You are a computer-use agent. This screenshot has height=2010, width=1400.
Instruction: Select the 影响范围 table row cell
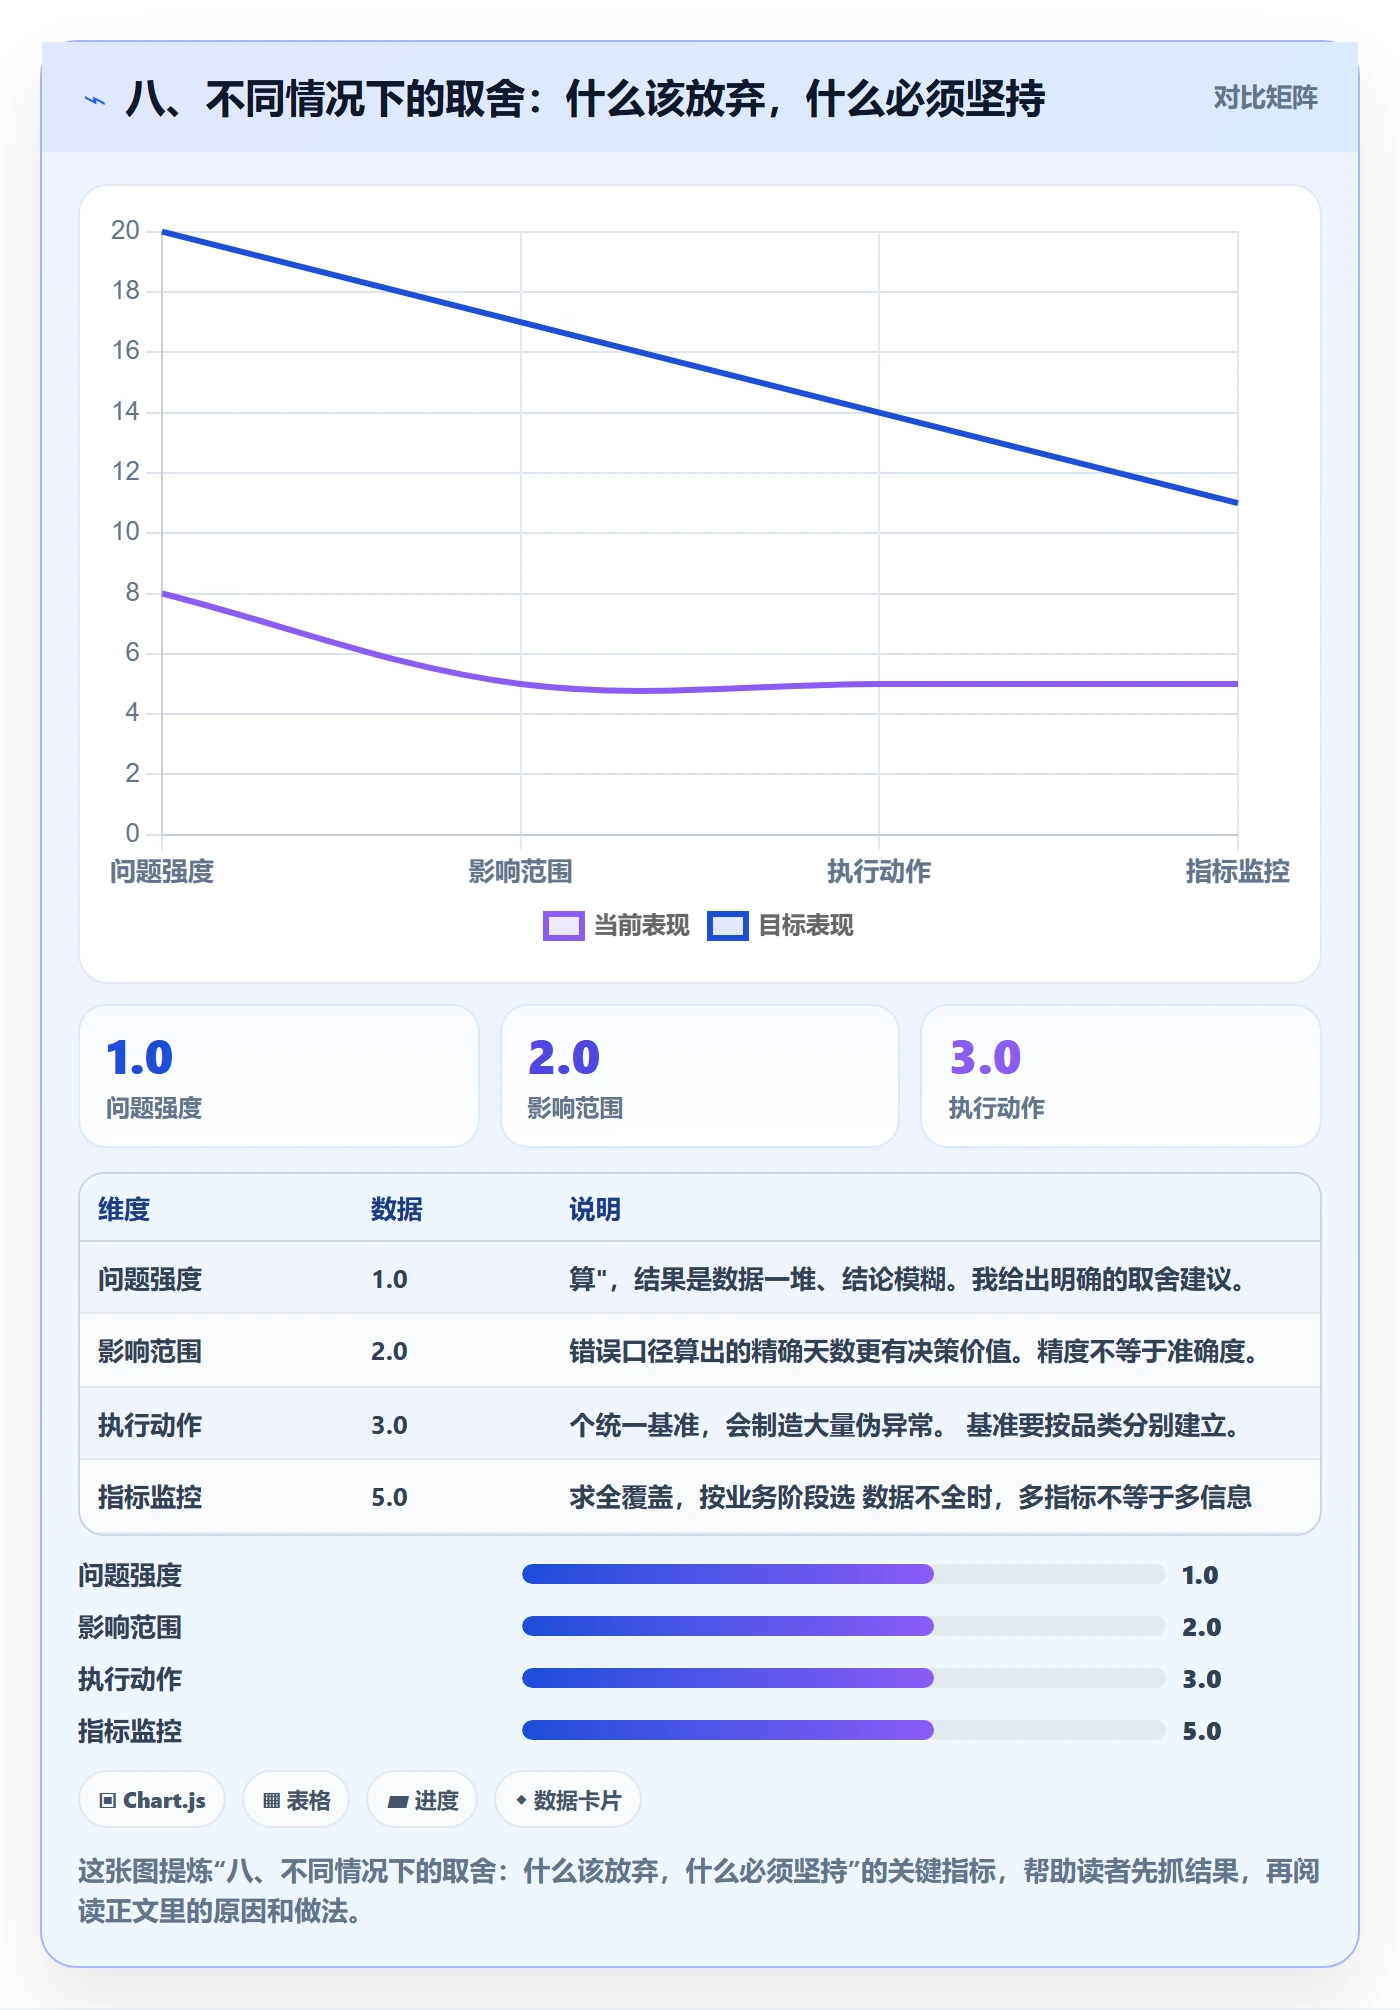(x=150, y=1351)
